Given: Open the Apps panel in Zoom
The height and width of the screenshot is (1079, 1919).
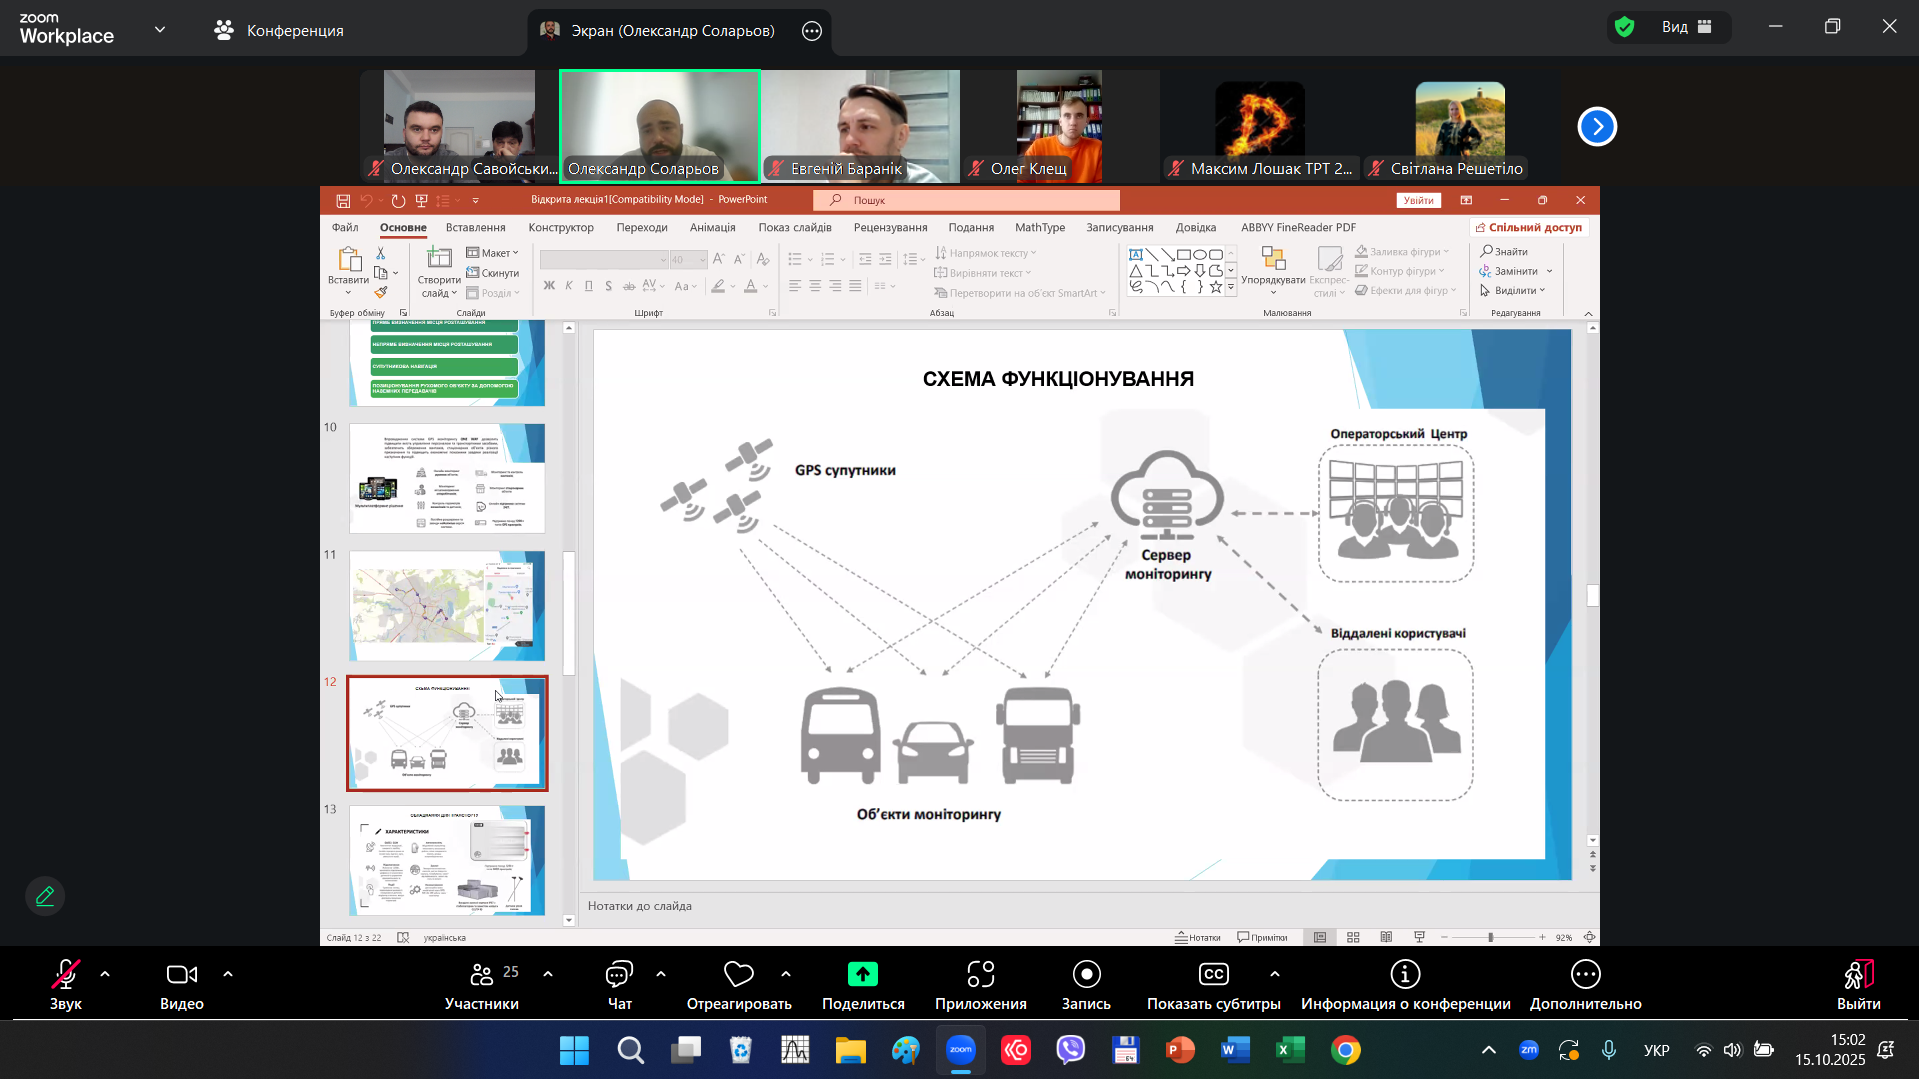Looking at the screenshot, I should (980, 985).
